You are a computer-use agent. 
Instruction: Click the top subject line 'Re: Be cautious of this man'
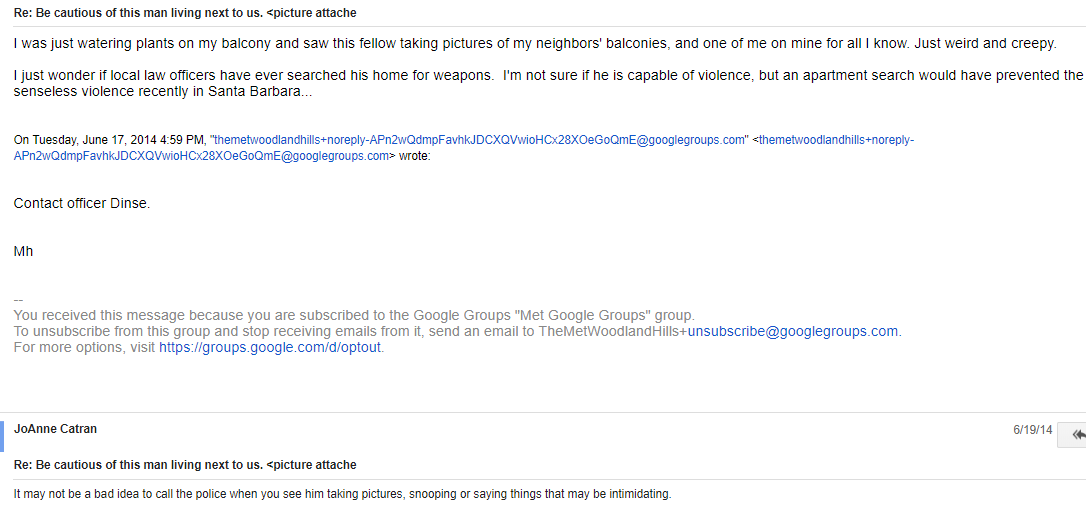185,13
